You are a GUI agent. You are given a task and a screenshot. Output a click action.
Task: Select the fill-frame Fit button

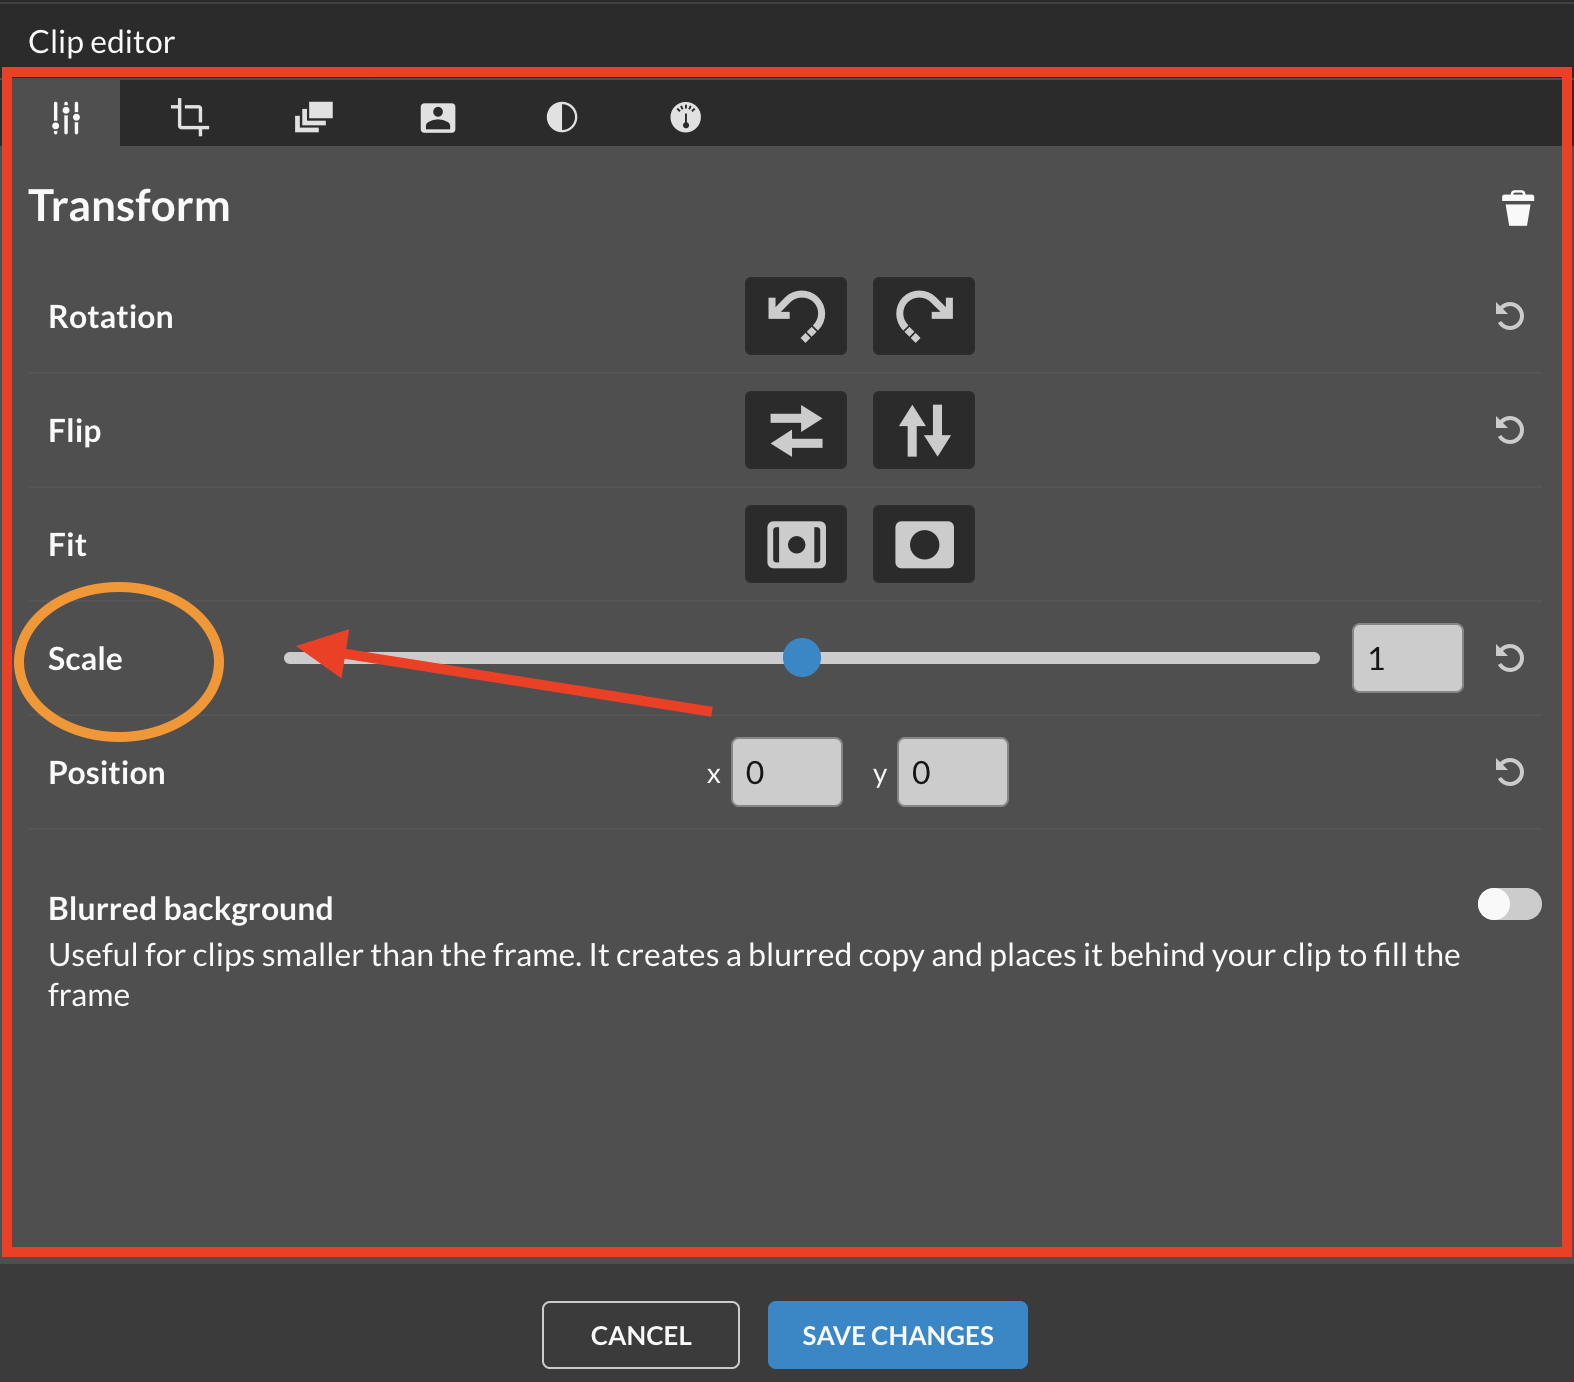tap(923, 544)
